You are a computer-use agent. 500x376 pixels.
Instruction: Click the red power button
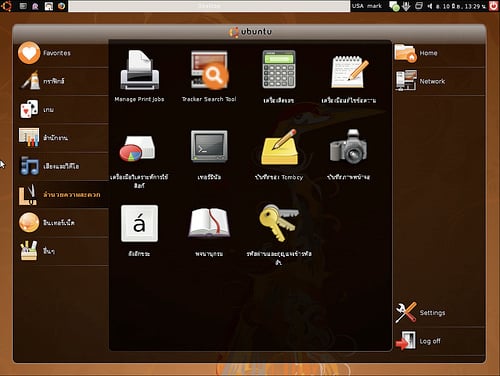pyautogui.click(x=494, y=6)
